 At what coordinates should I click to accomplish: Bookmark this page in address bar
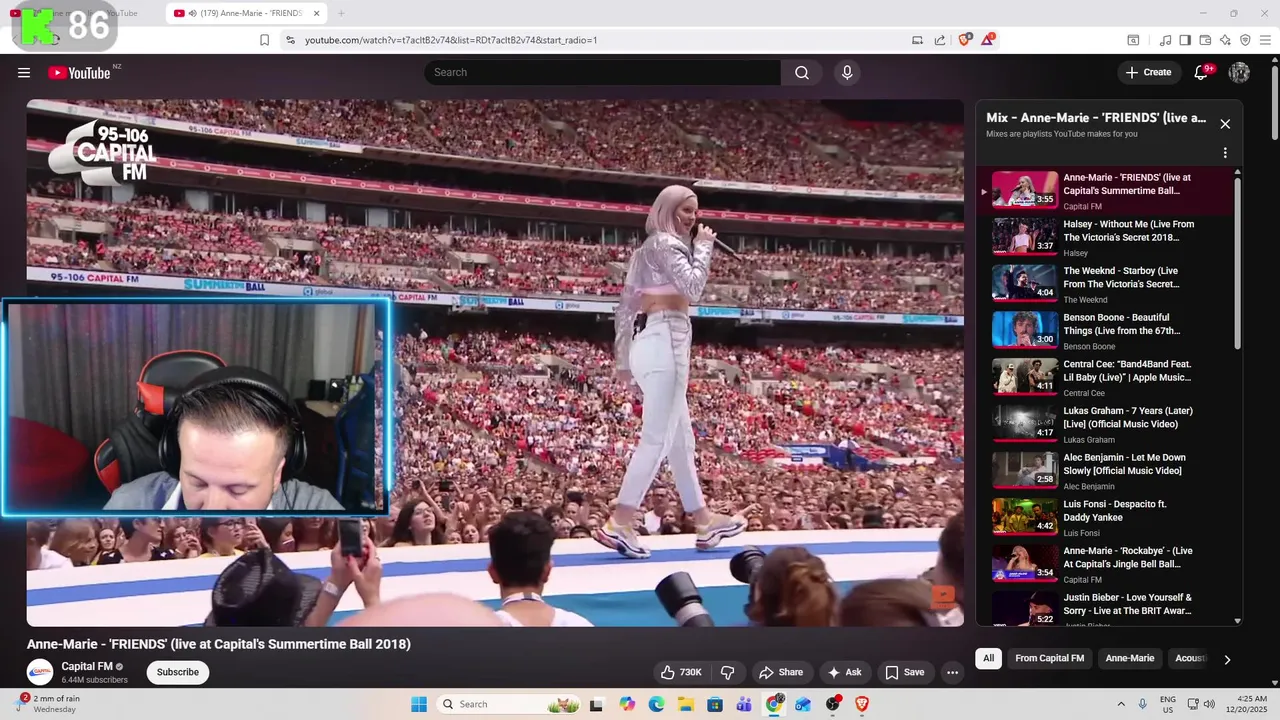(264, 40)
